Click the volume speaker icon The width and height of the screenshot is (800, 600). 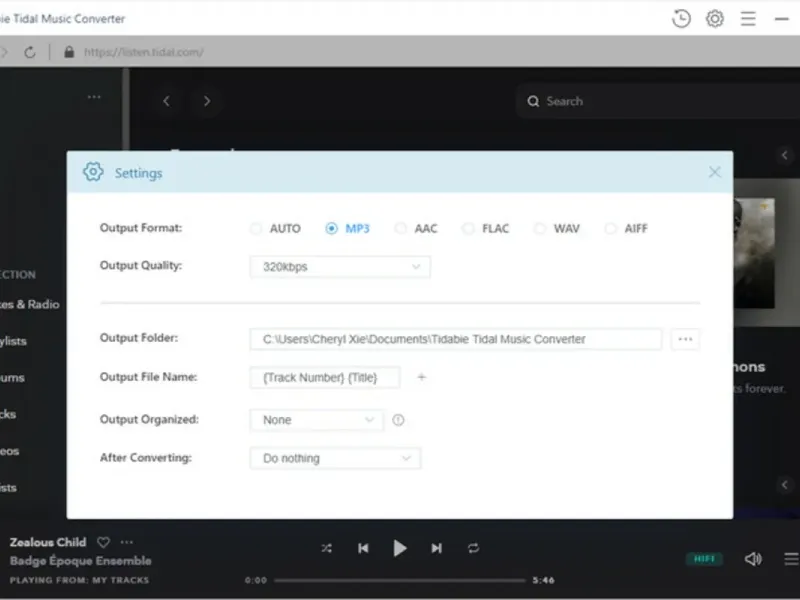(753, 559)
